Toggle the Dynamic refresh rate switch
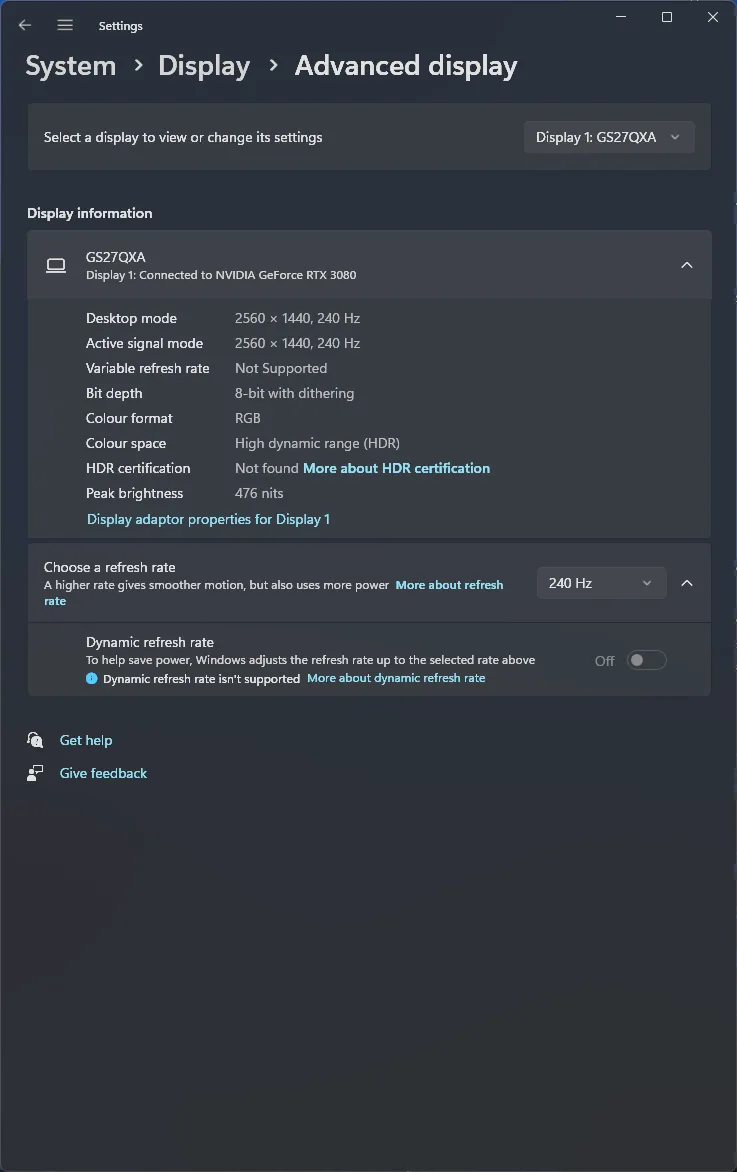 [x=647, y=660]
